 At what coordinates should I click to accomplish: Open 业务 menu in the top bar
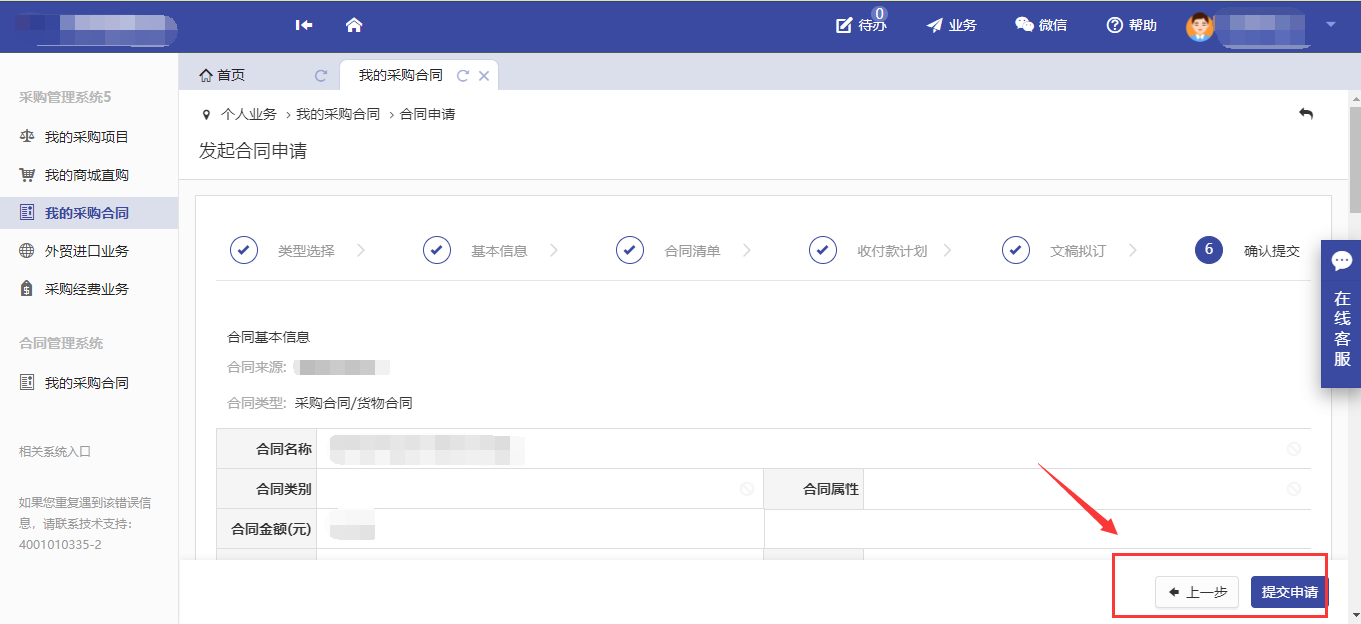point(951,25)
